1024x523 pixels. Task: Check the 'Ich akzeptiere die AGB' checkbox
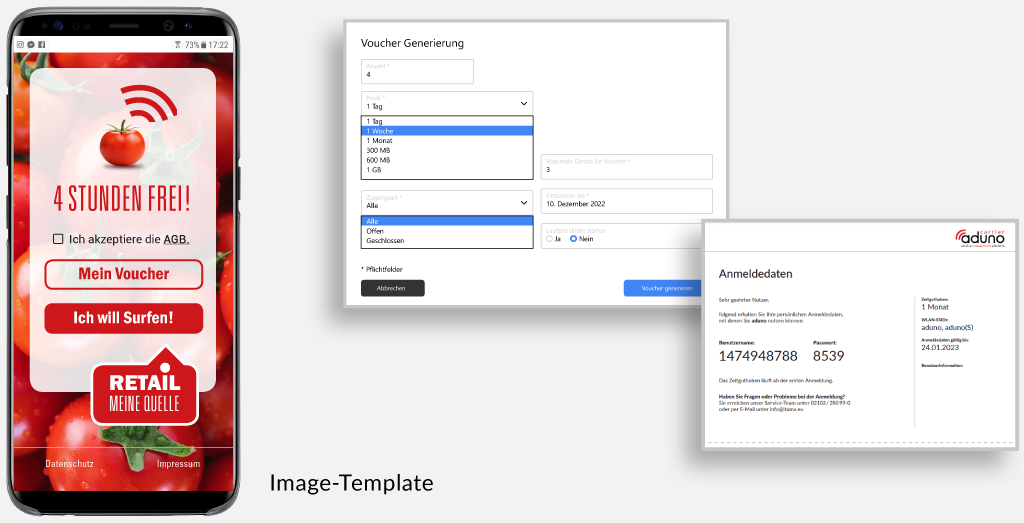(x=58, y=239)
